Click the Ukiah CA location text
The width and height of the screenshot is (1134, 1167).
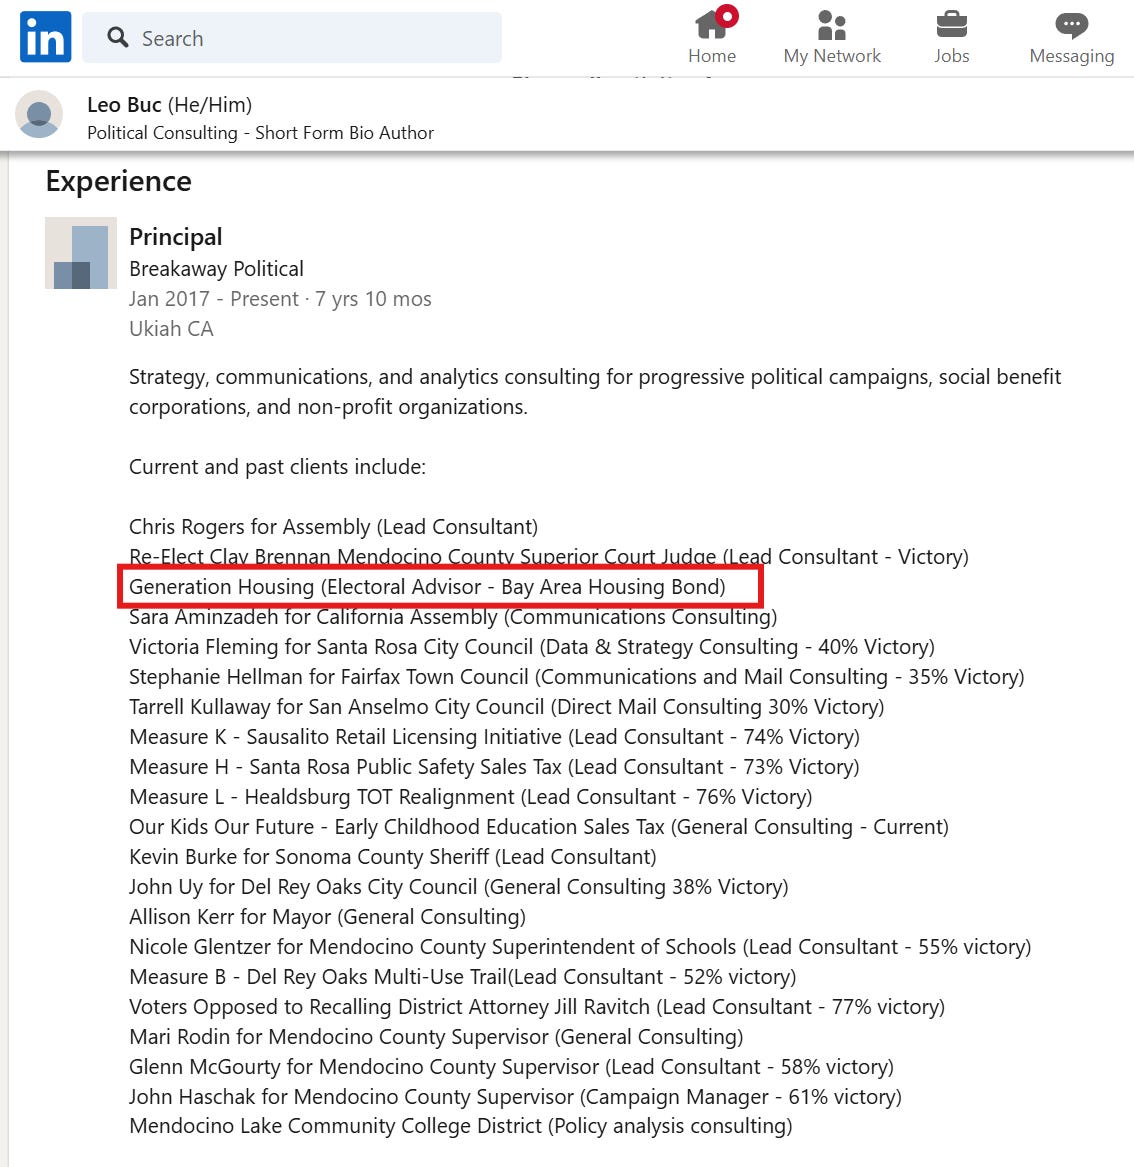(x=171, y=329)
